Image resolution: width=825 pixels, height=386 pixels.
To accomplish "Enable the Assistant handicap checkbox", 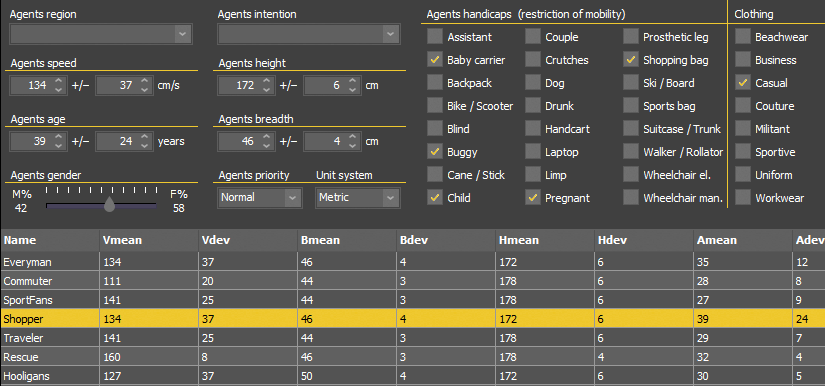I will [435, 37].
